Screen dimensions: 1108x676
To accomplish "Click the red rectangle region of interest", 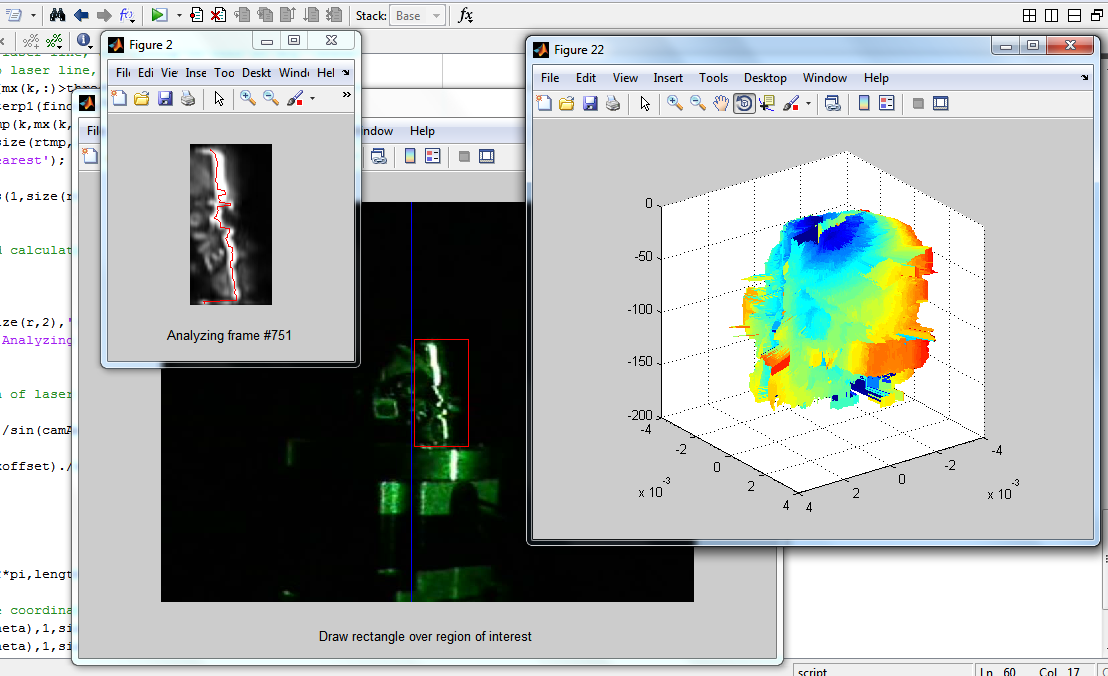I will [441, 393].
